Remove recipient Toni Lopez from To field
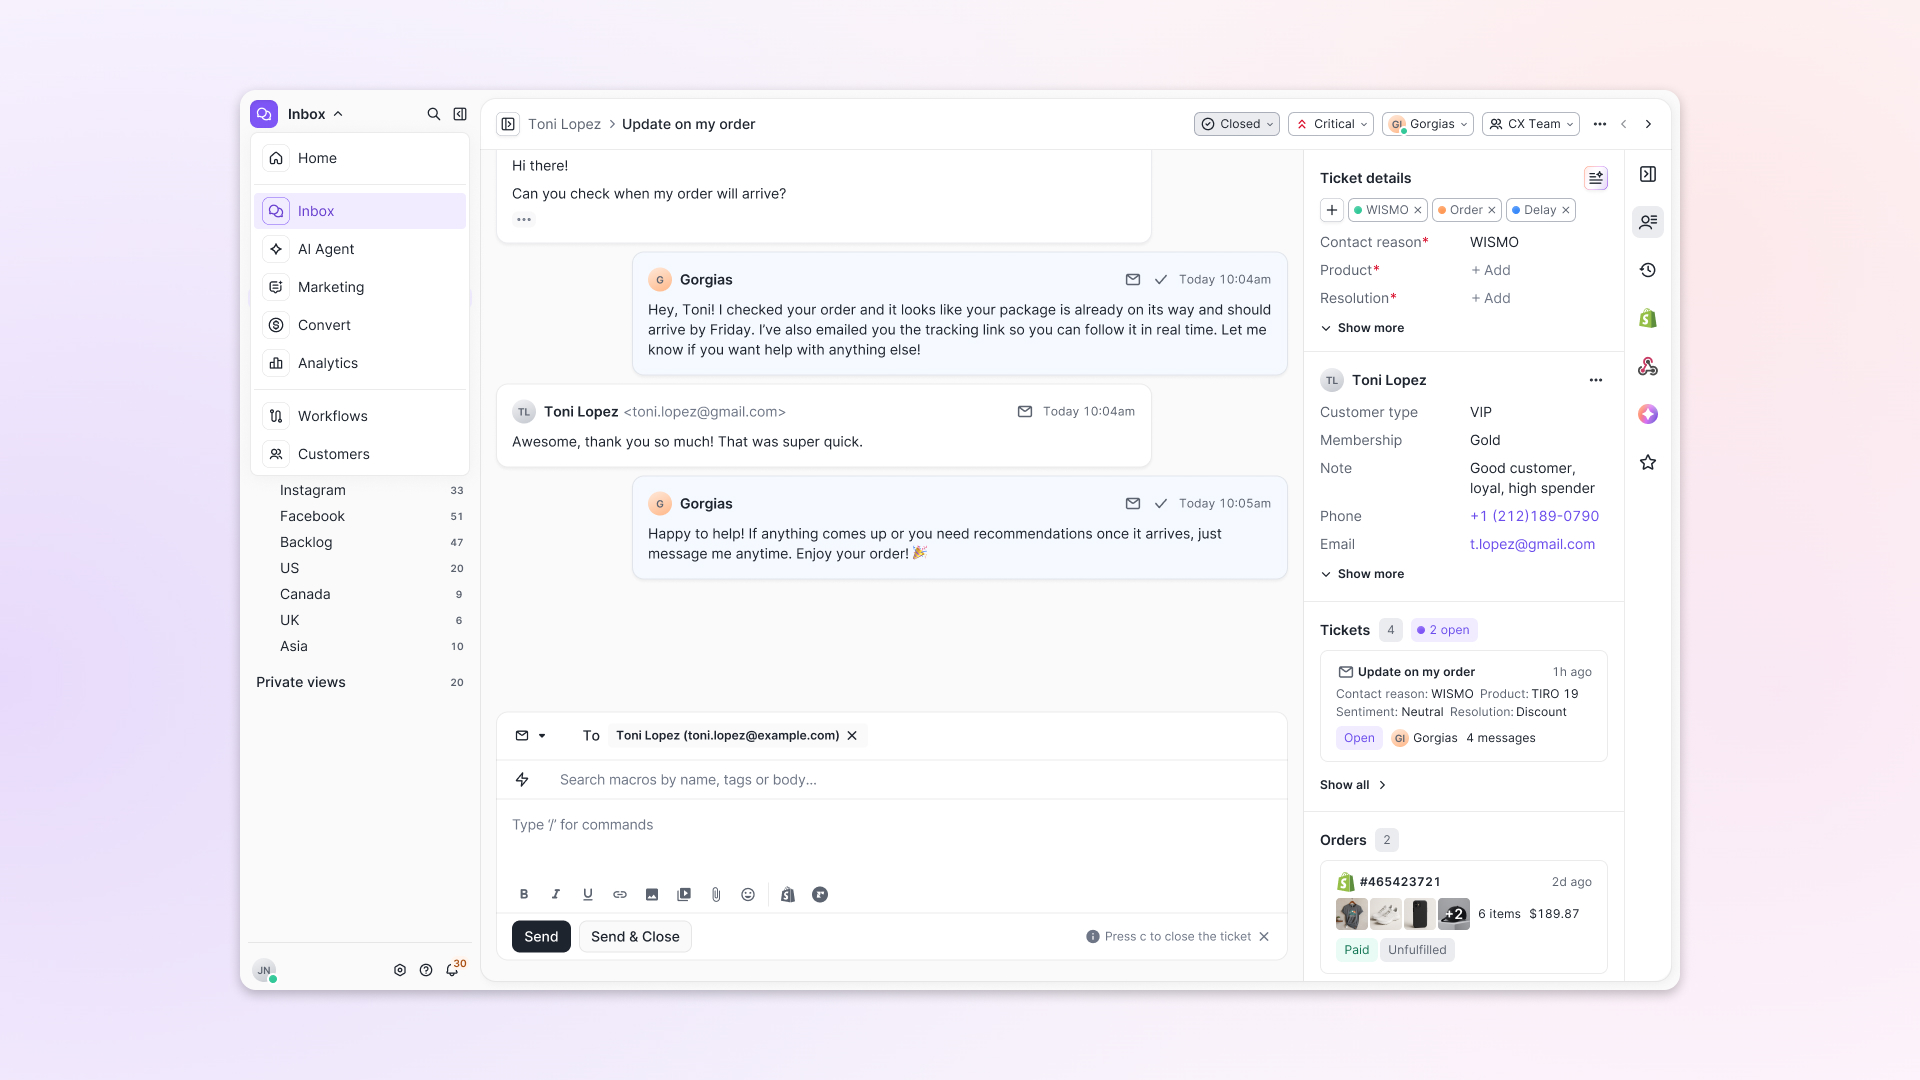Viewport: 1920px width, 1080px height. [x=852, y=736]
